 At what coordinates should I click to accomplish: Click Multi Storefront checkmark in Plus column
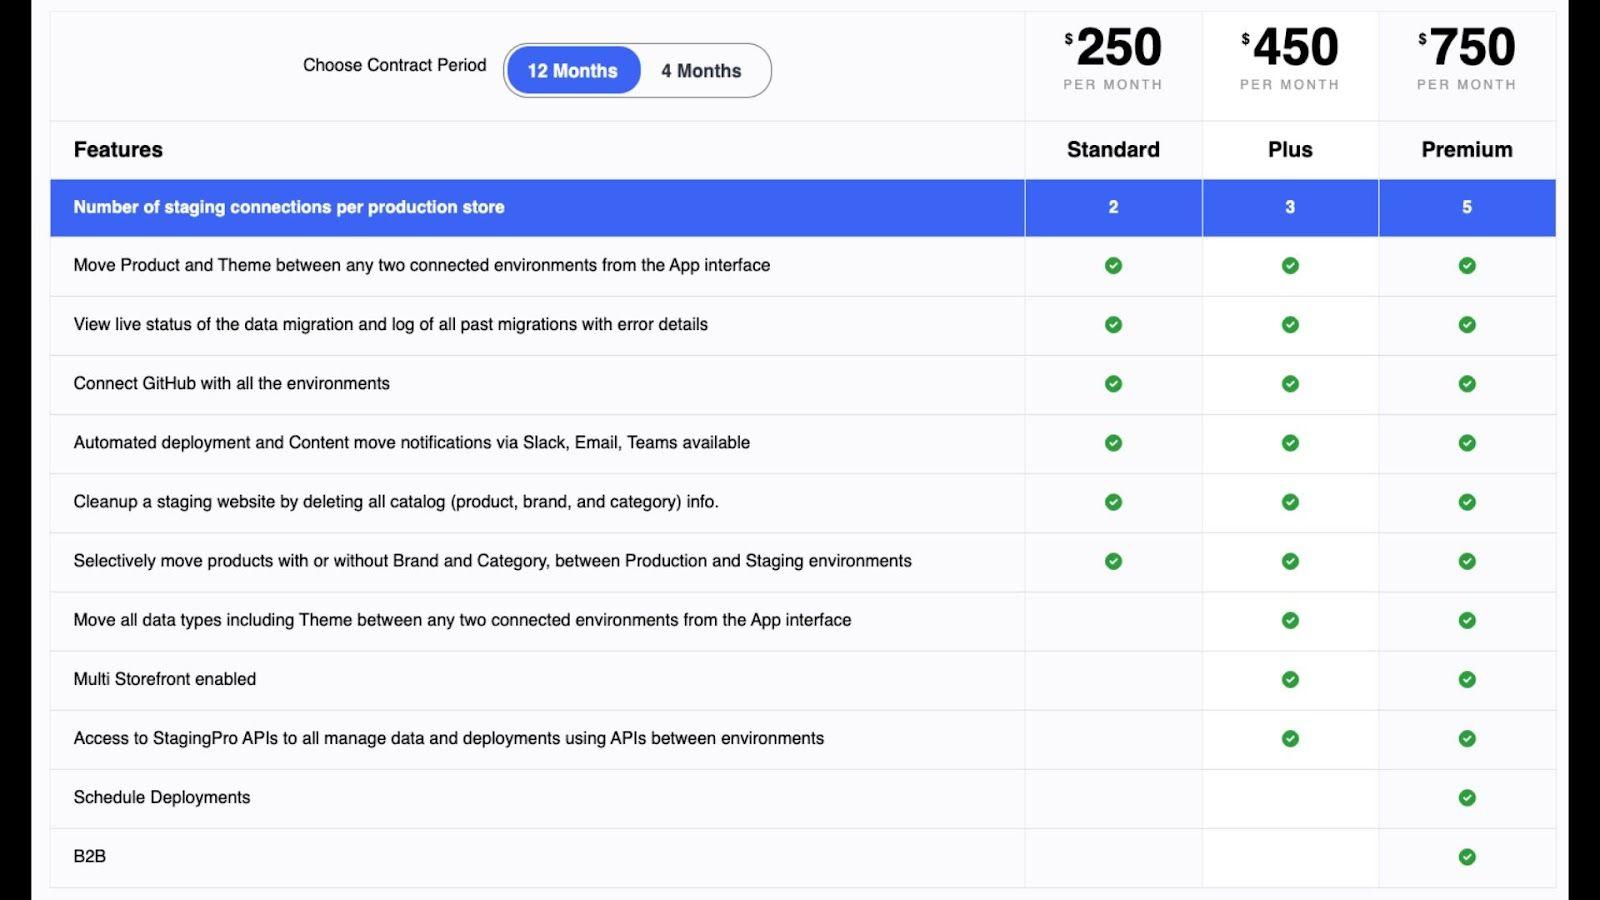coord(1290,680)
